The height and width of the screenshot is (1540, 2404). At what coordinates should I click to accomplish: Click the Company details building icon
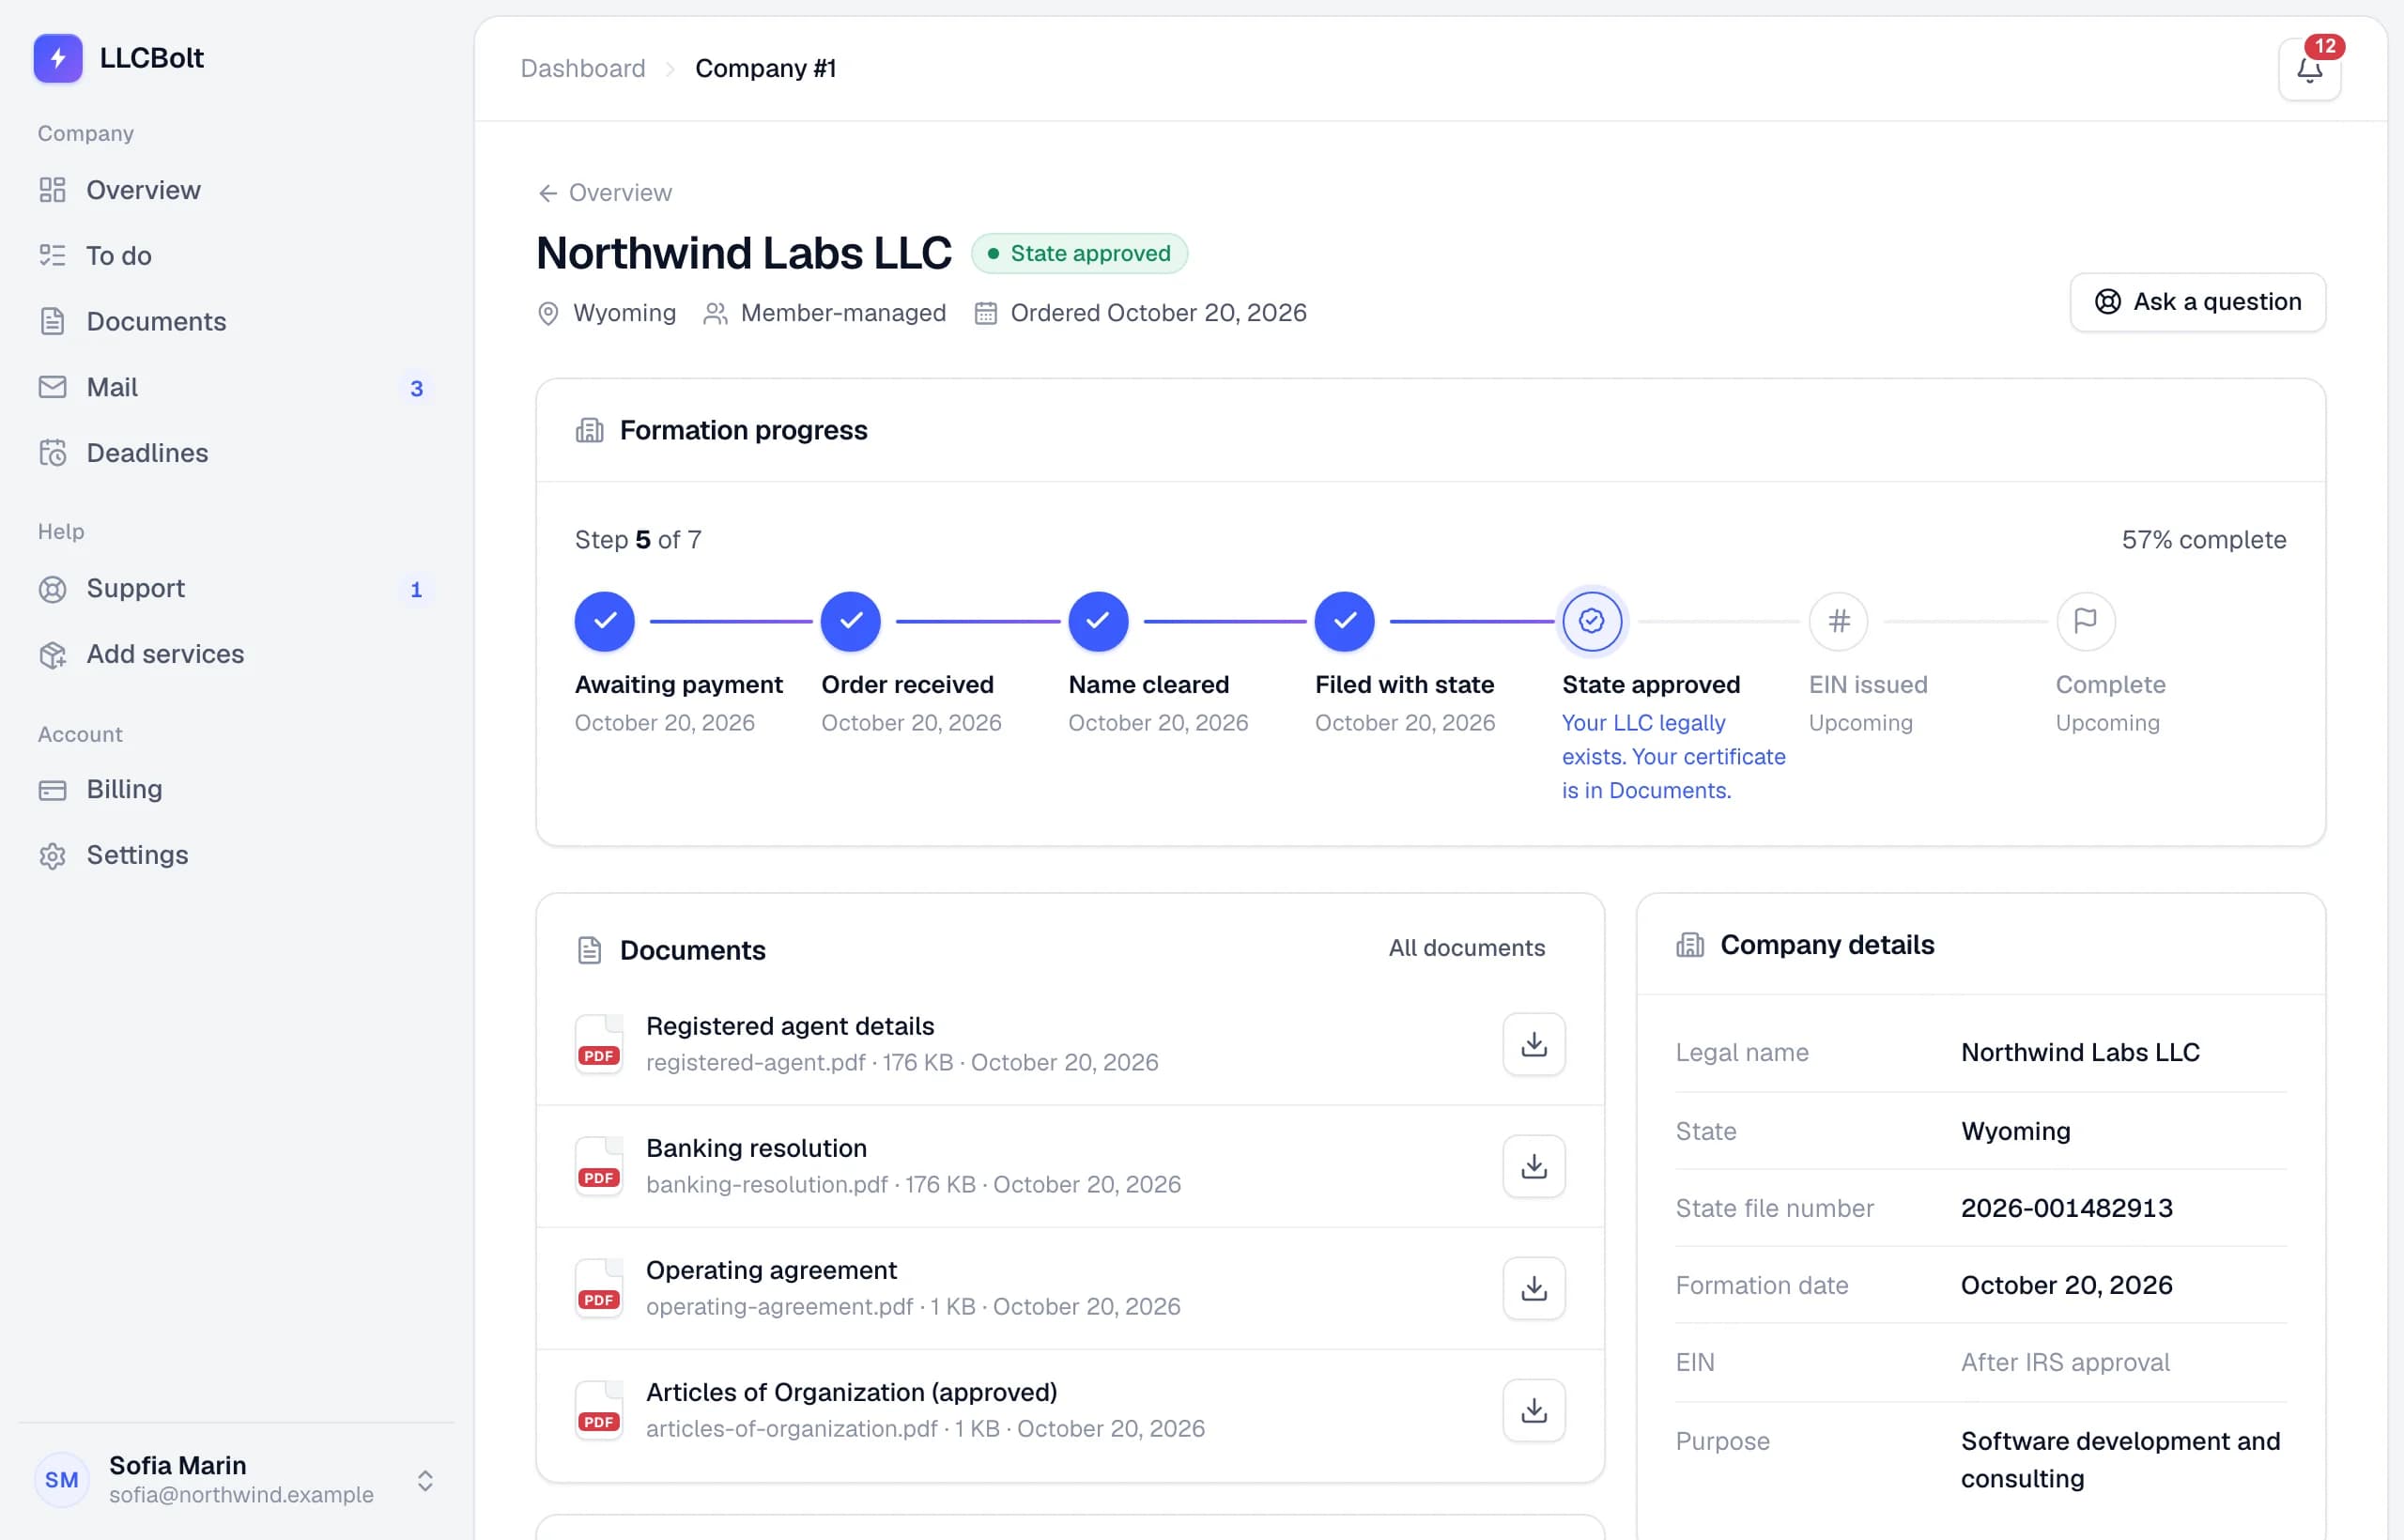(1690, 945)
